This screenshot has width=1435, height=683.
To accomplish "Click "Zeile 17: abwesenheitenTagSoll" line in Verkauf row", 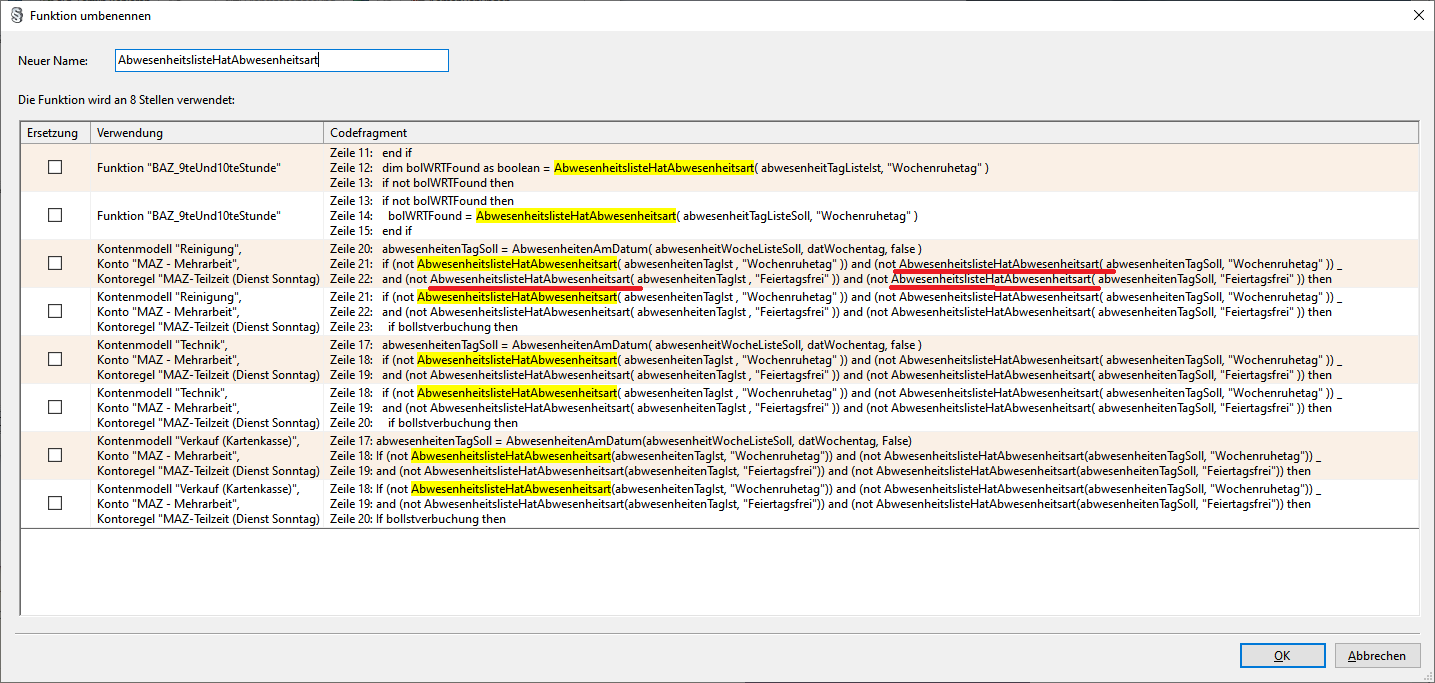I will click(621, 441).
